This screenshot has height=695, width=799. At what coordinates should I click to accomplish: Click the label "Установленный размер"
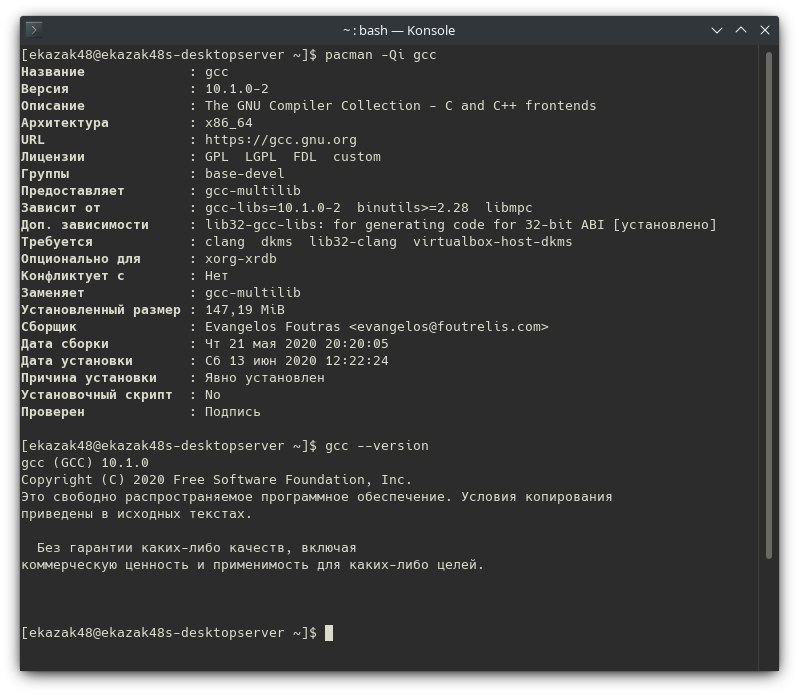point(100,310)
